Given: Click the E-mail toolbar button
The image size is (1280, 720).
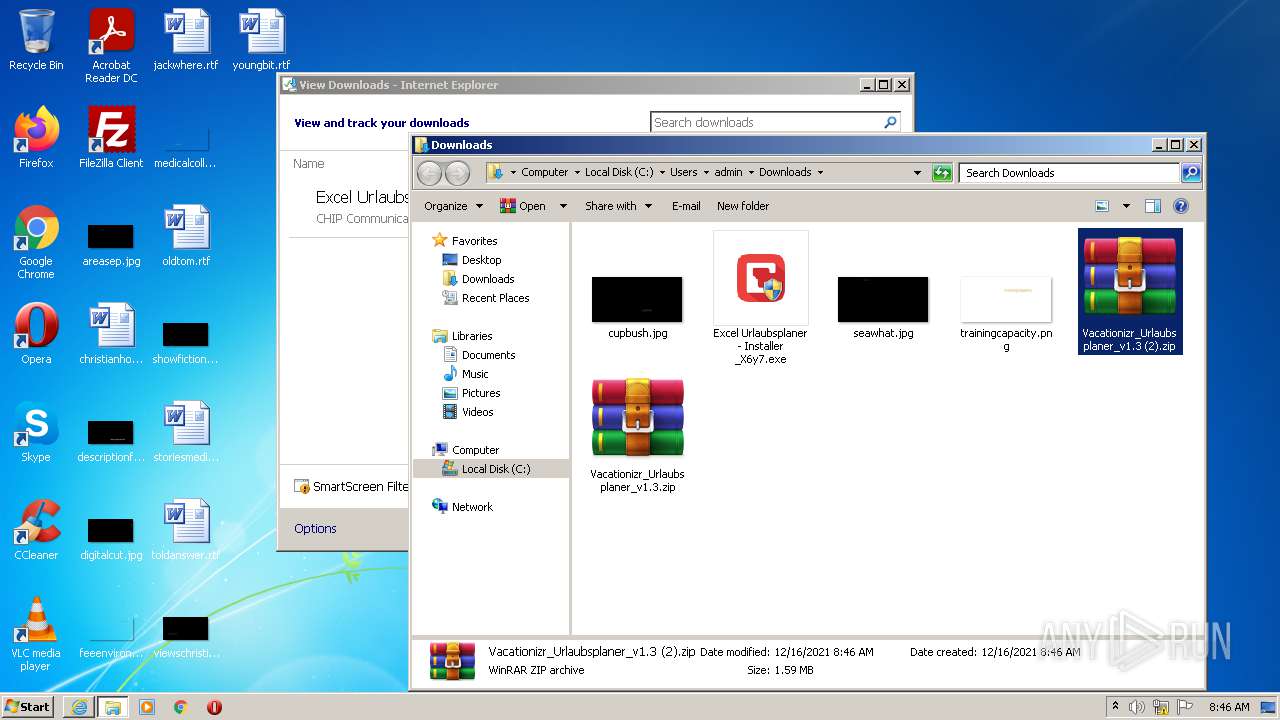Looking at the screenshot, I should pos(686,206).
